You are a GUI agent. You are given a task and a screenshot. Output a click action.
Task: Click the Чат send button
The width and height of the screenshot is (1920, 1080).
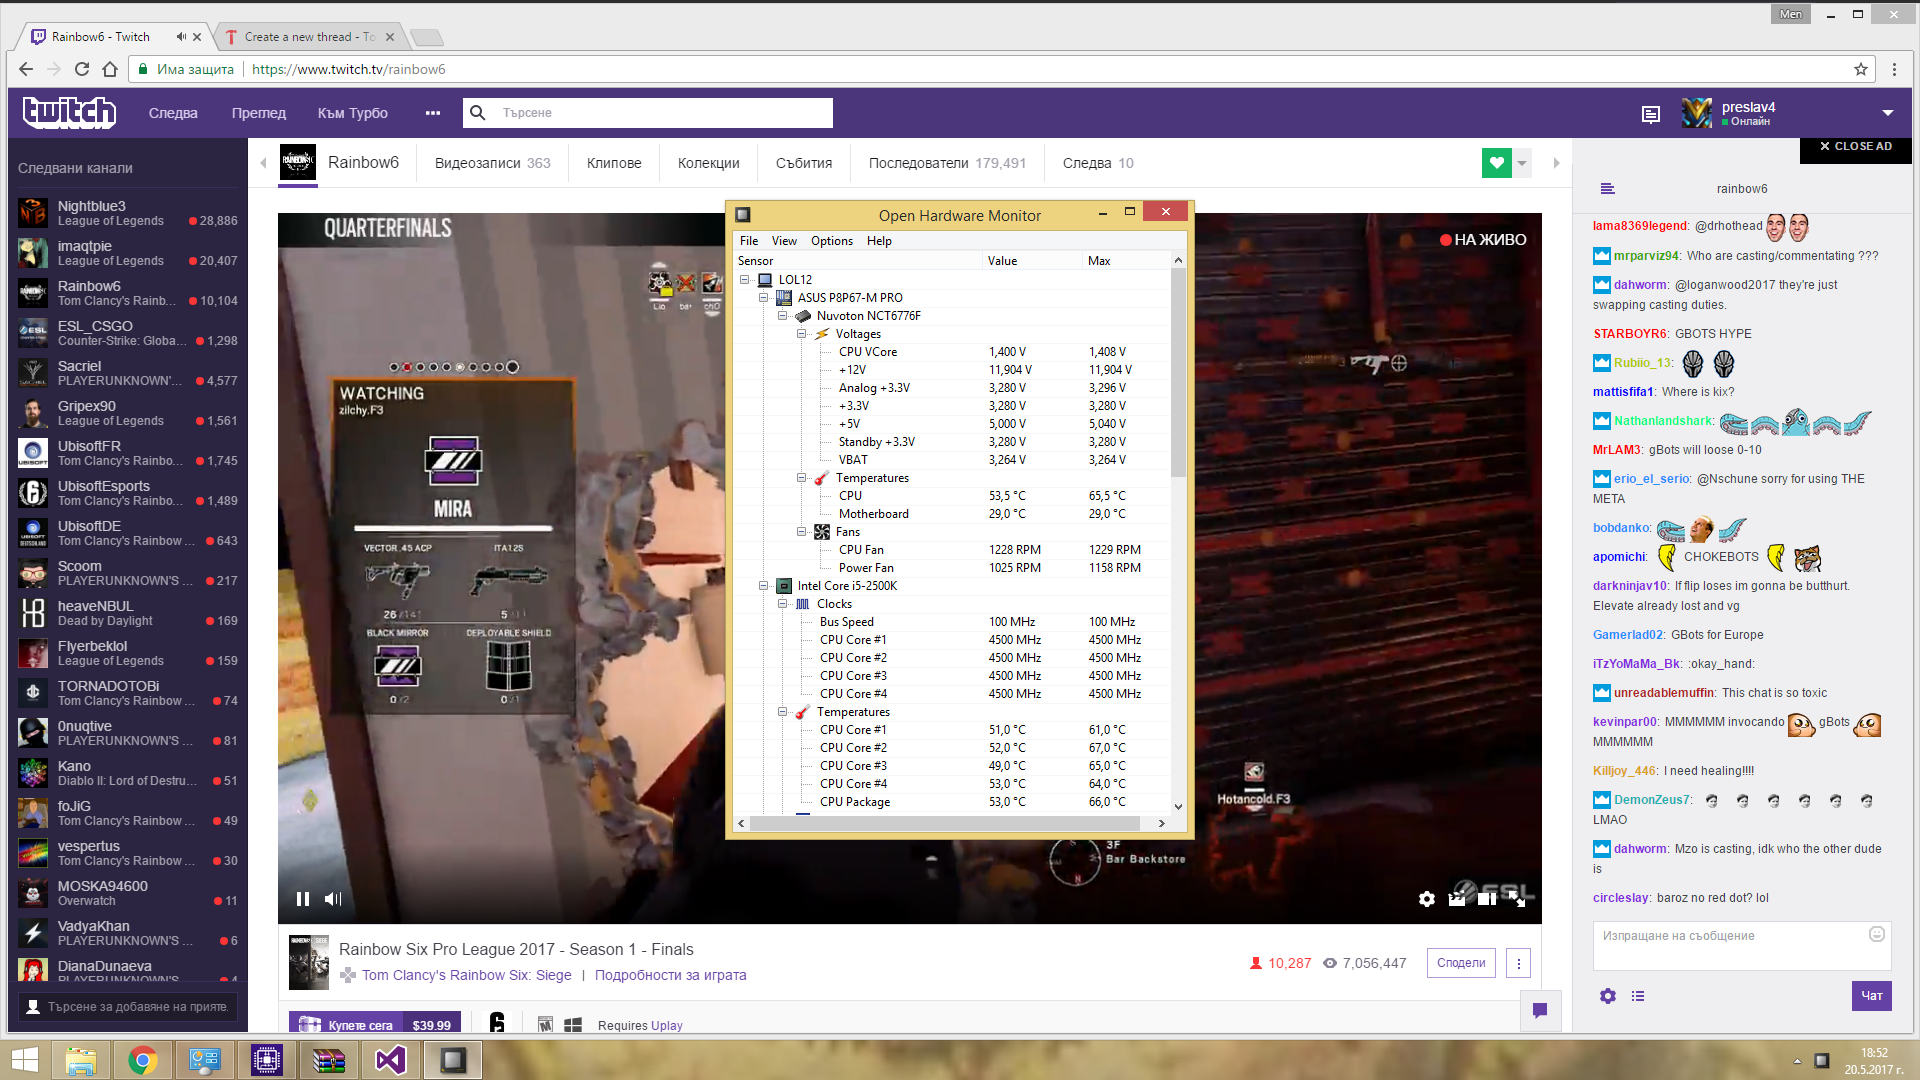click(x=1872, y=996)
